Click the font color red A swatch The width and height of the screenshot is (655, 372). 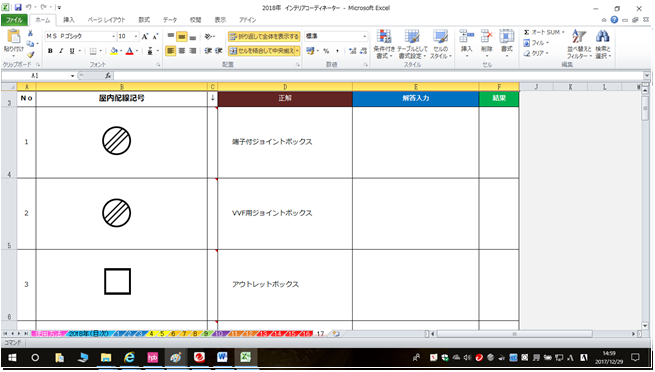pyautogui.click(x=129, y=51)
